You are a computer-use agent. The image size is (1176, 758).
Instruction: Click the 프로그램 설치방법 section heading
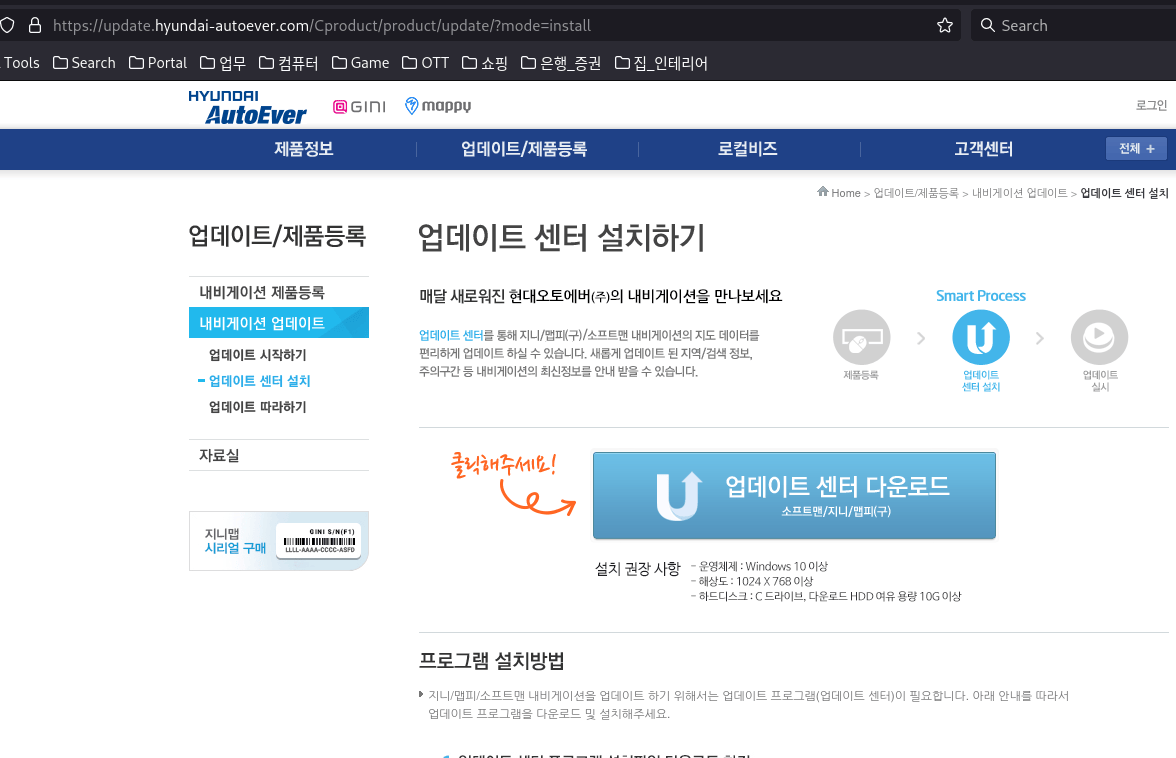tap(491, 661)
